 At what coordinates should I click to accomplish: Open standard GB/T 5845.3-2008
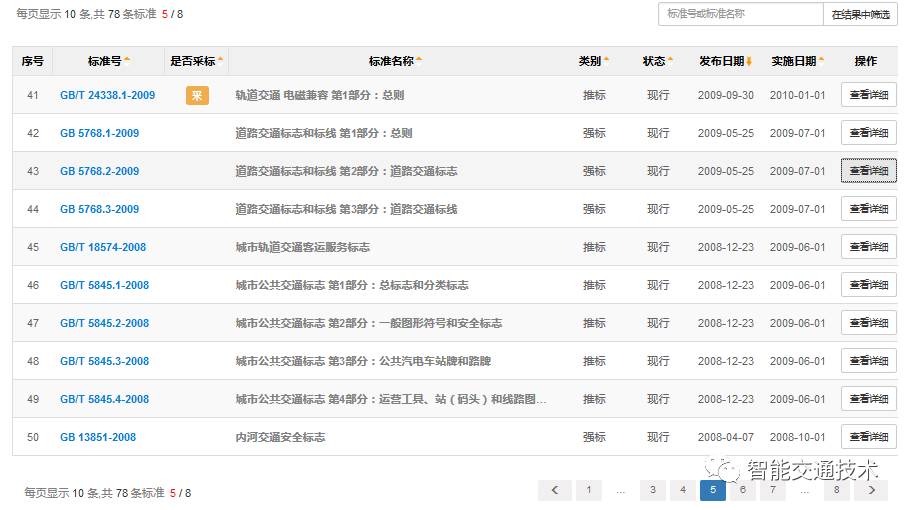pos(104,361)
